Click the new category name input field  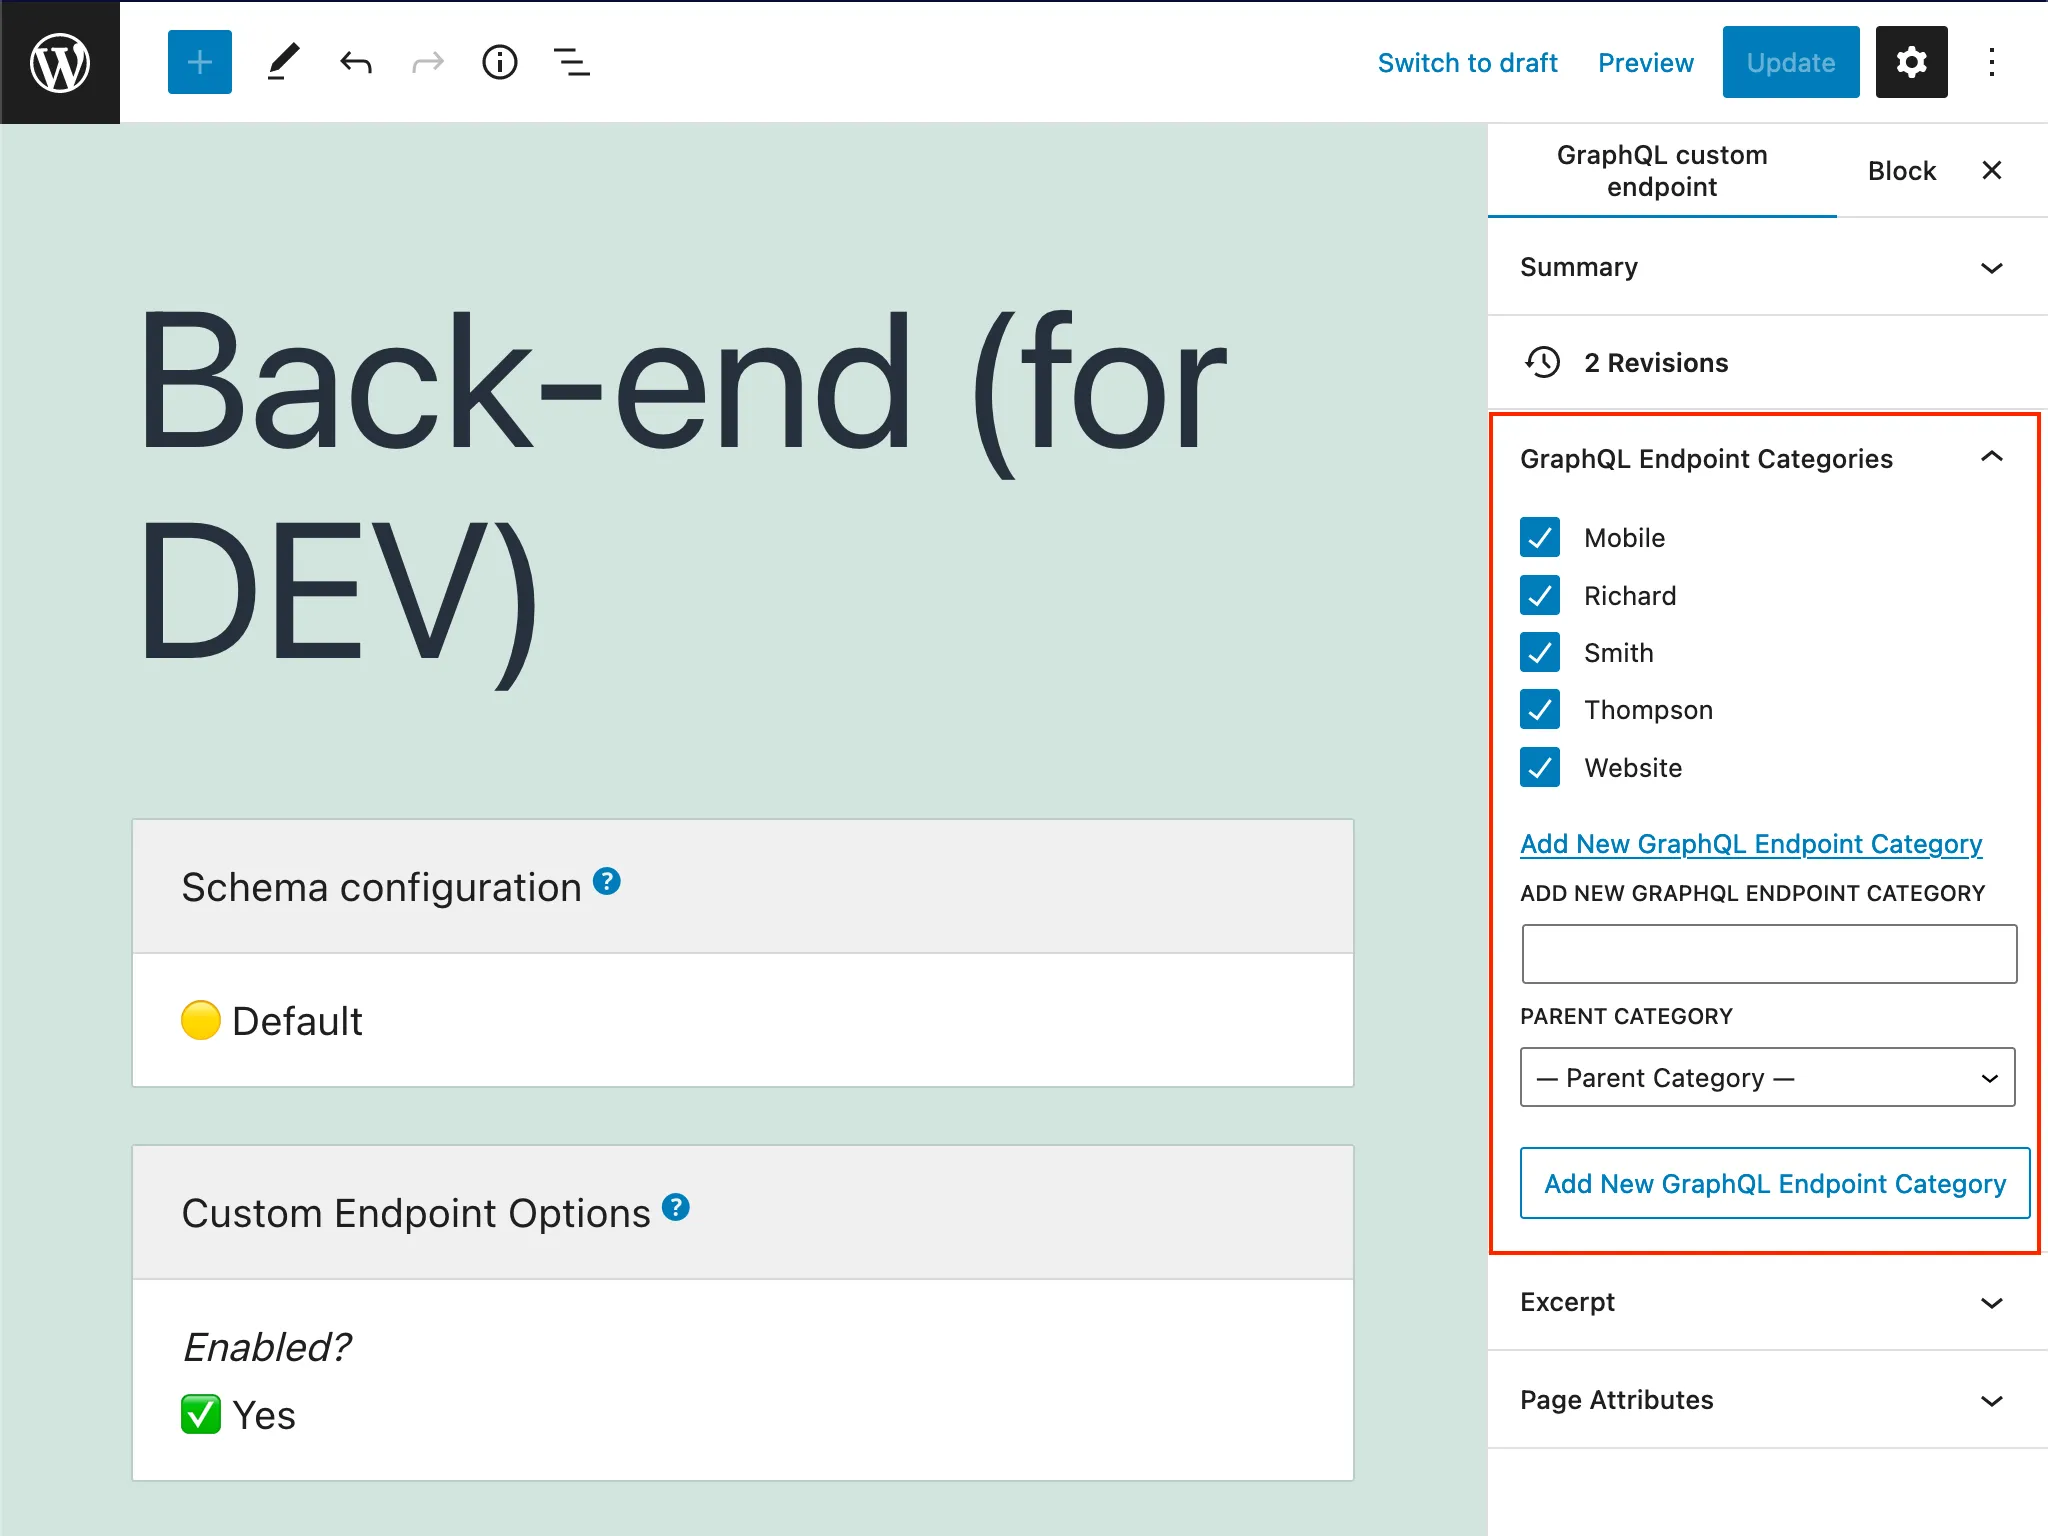[x=1769, y=954]
